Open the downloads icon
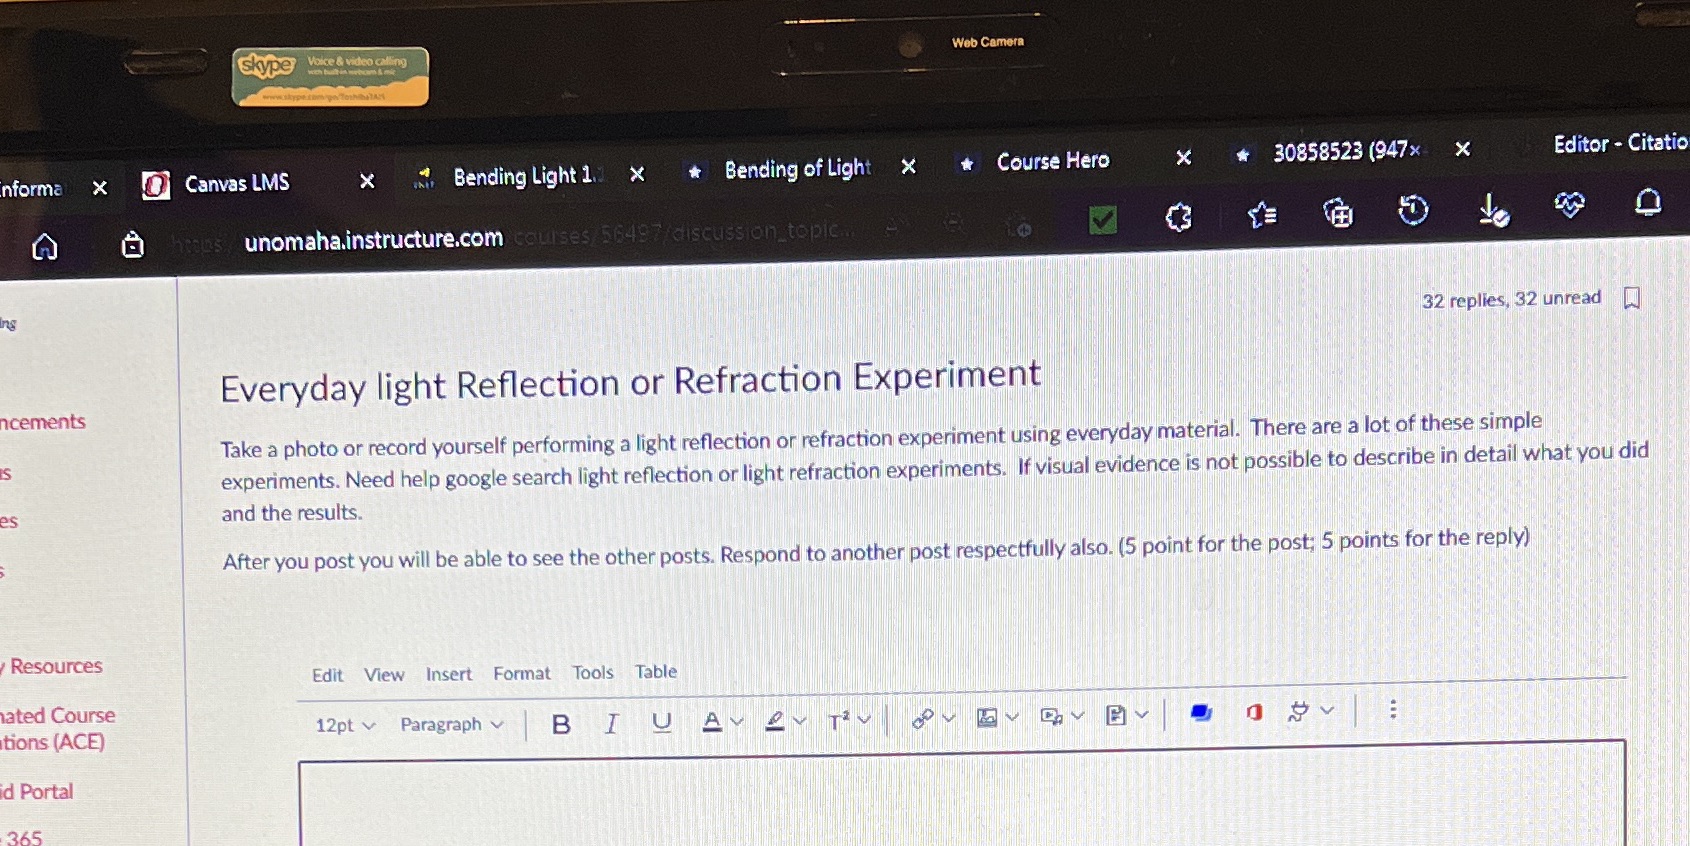Viewport: 1690px width, 846px height. (1493, 210)
